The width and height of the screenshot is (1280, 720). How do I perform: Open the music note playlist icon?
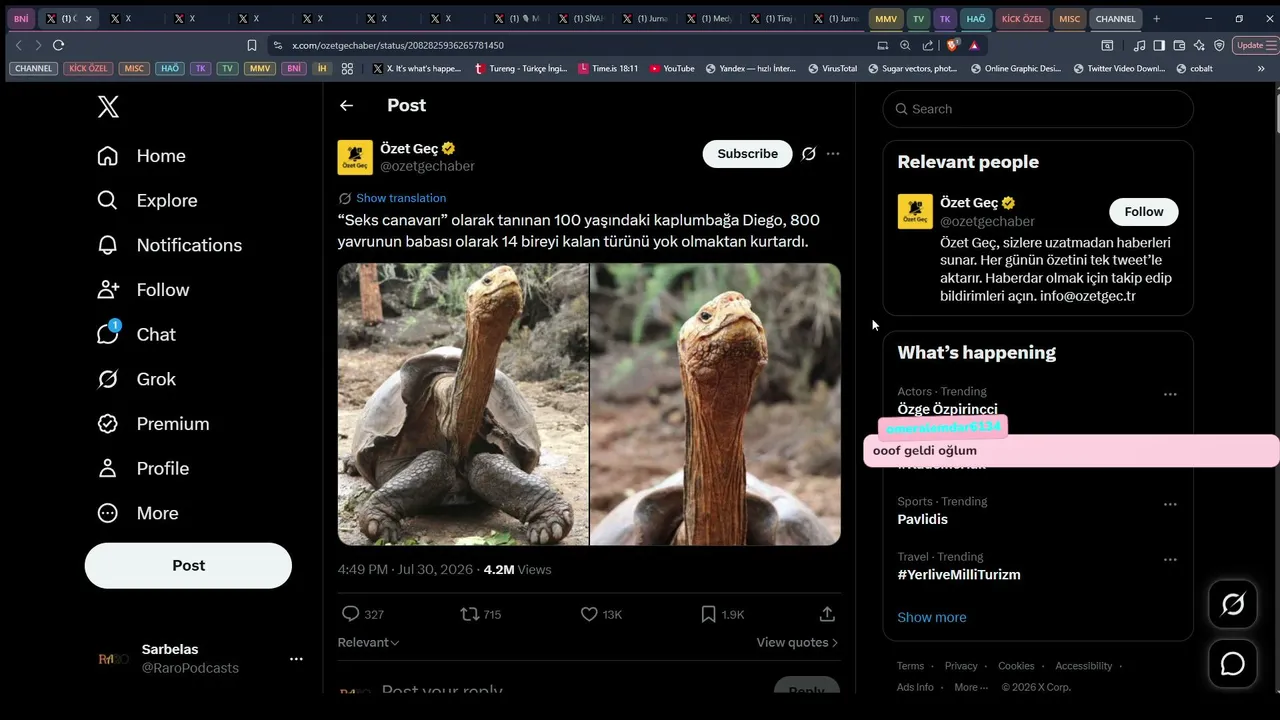(1139, 45)
